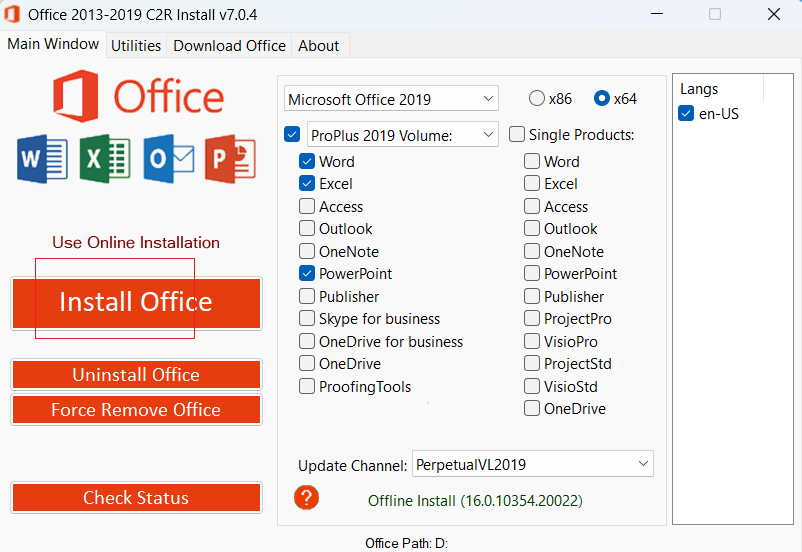Open the Update Channel PerpetualVL2019 dropdown

533,464
